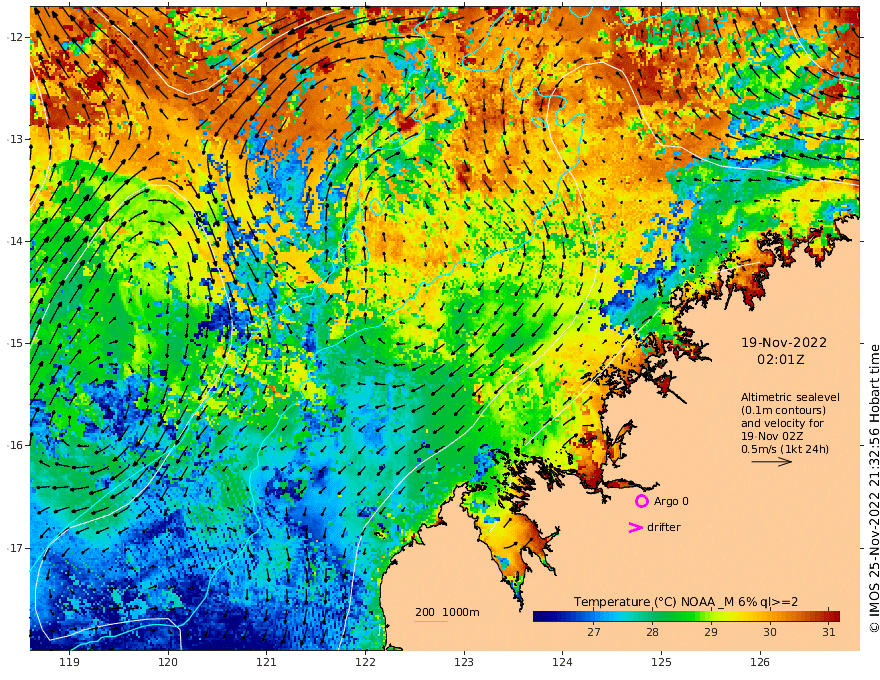Click longitude label 121 on axis

click(267, 662)
